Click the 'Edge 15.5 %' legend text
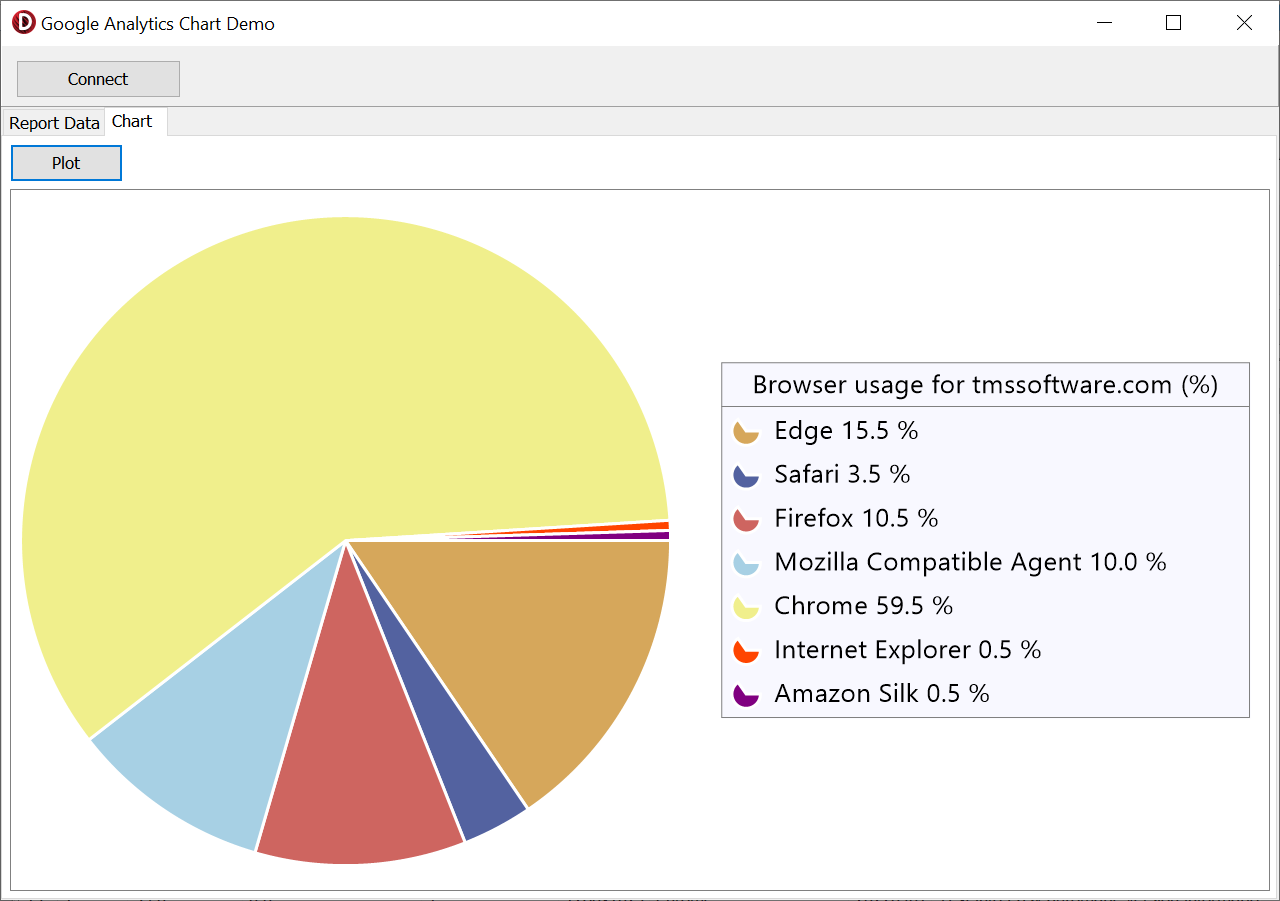 [x=846, y=431]
